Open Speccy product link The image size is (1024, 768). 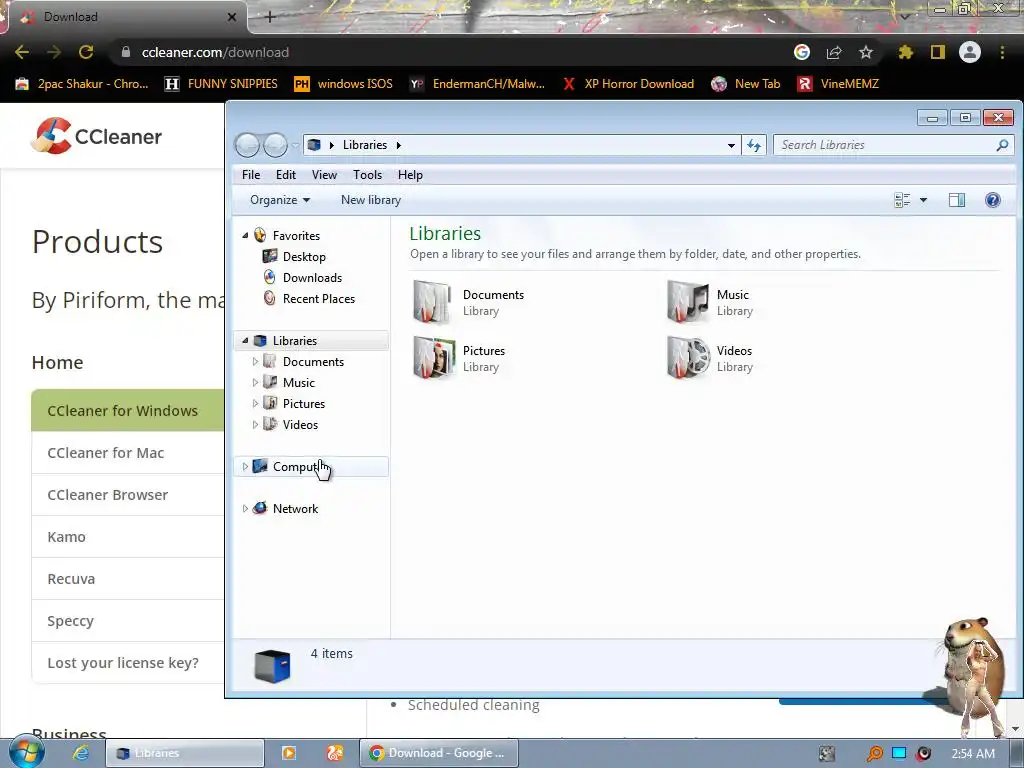point(71,621)
